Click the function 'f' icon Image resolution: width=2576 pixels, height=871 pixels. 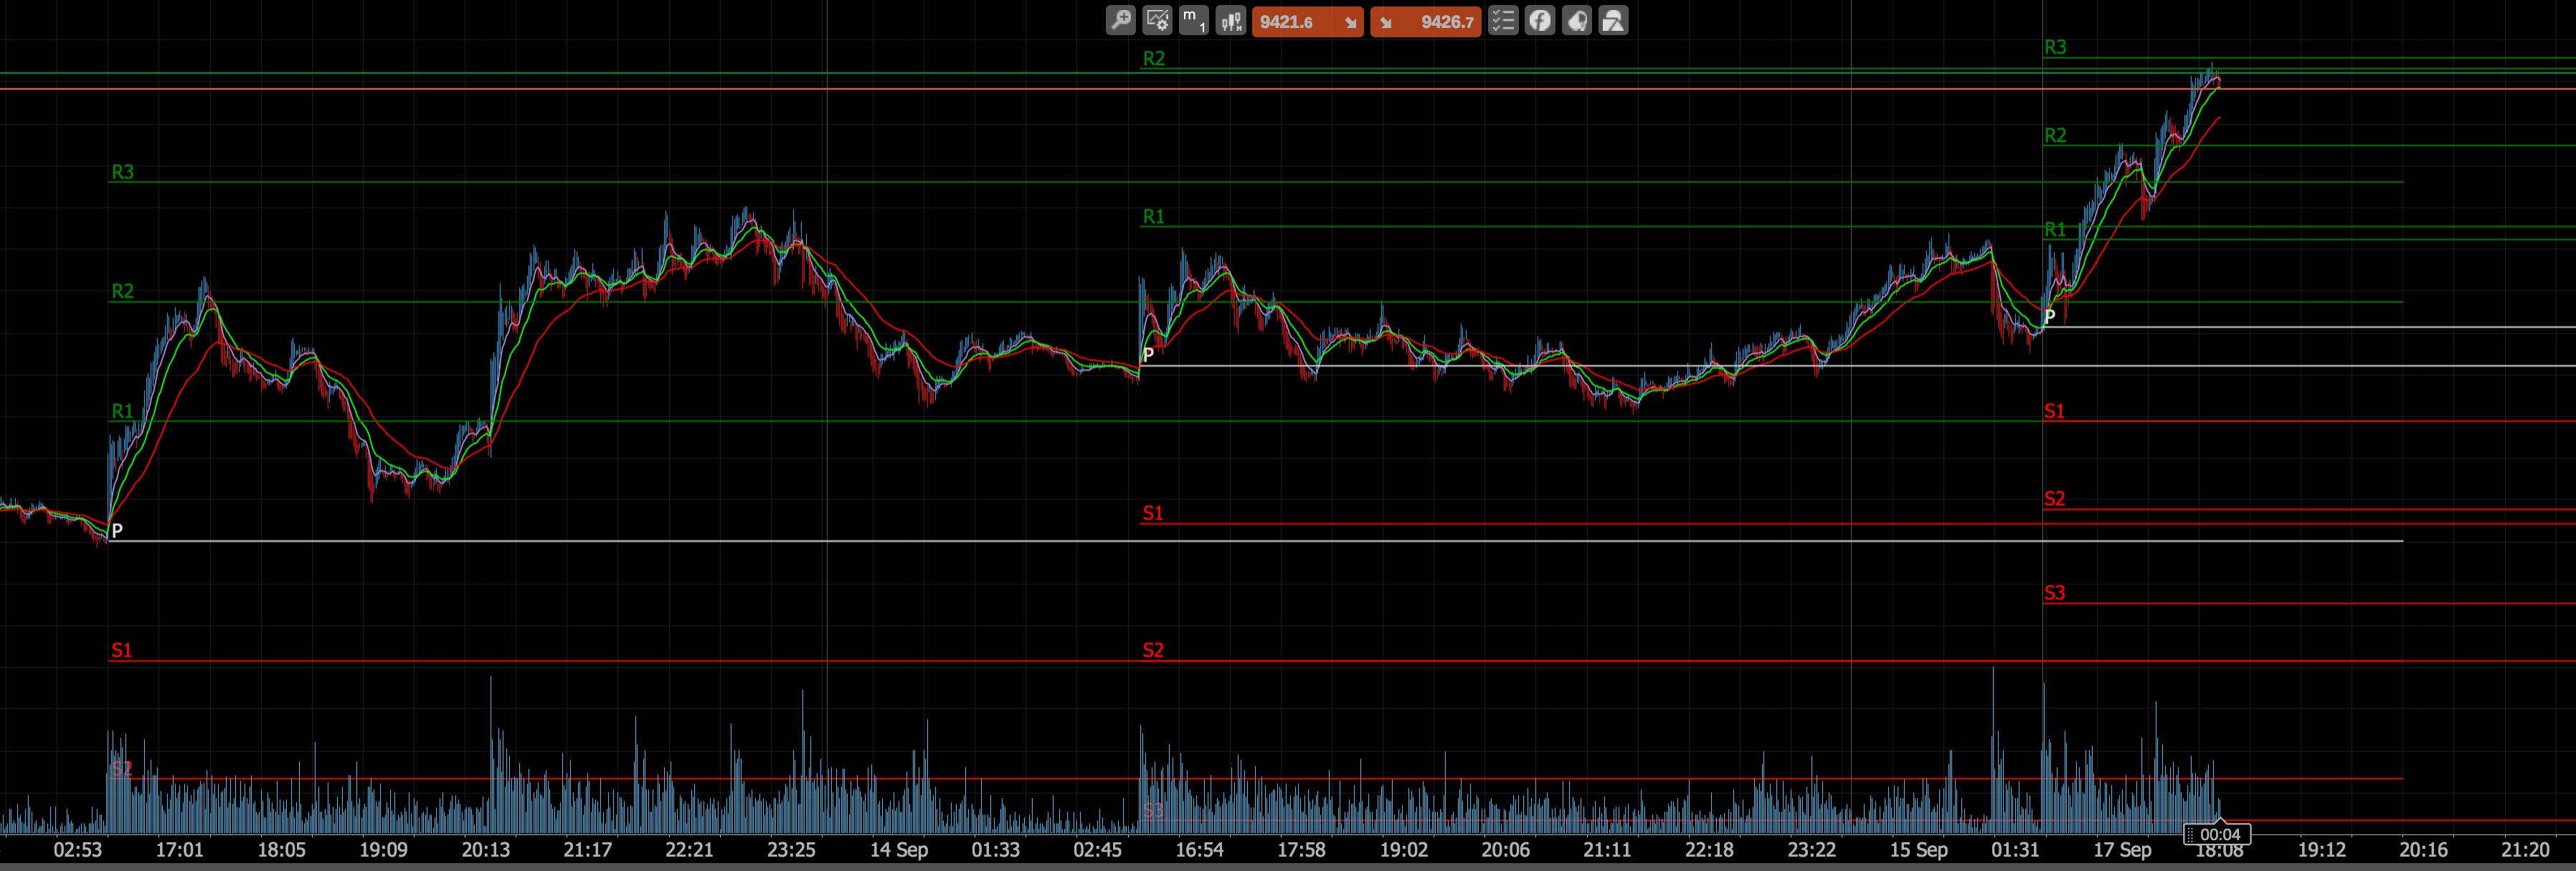pyautogui.click(x=1540, y=21)
